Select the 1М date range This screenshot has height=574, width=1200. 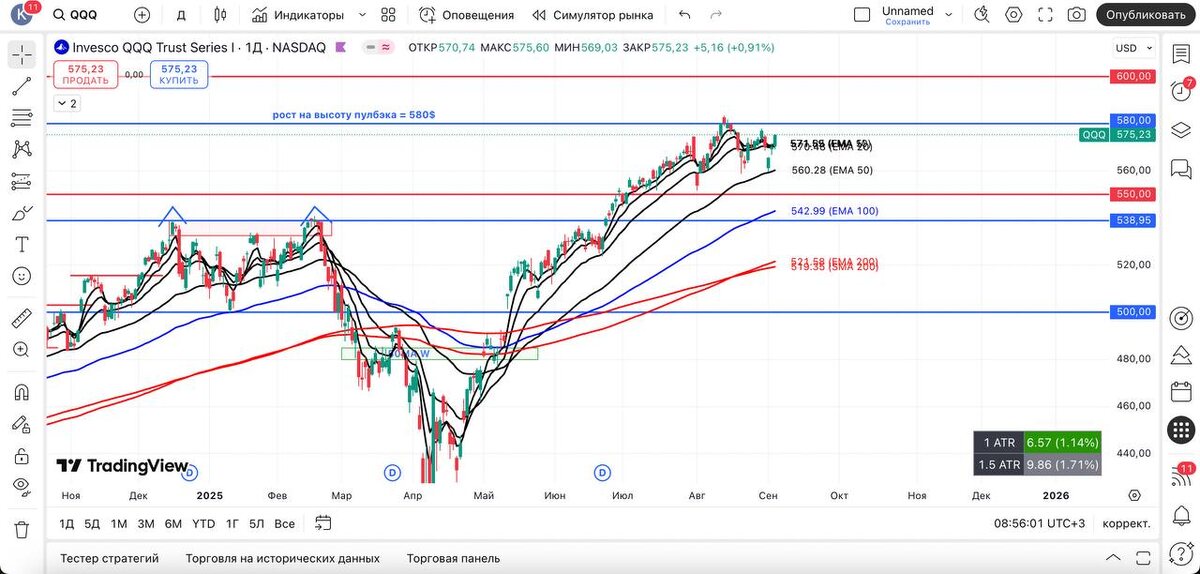tap(119, 523)
